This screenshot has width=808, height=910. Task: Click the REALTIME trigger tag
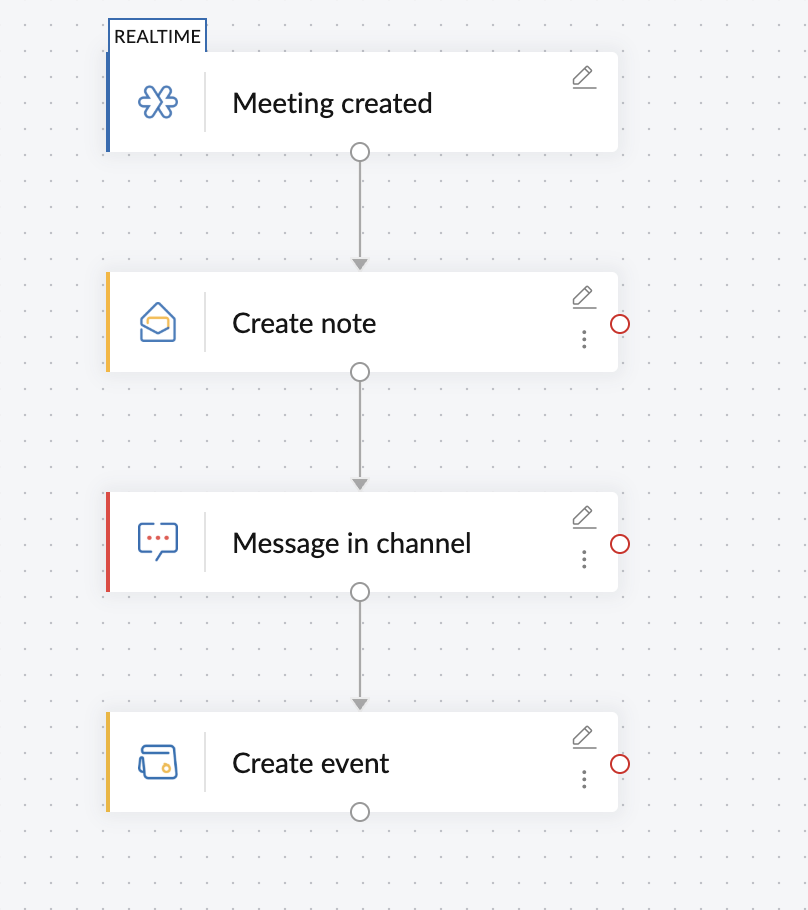pyautogui.click(x=157, y=37)
